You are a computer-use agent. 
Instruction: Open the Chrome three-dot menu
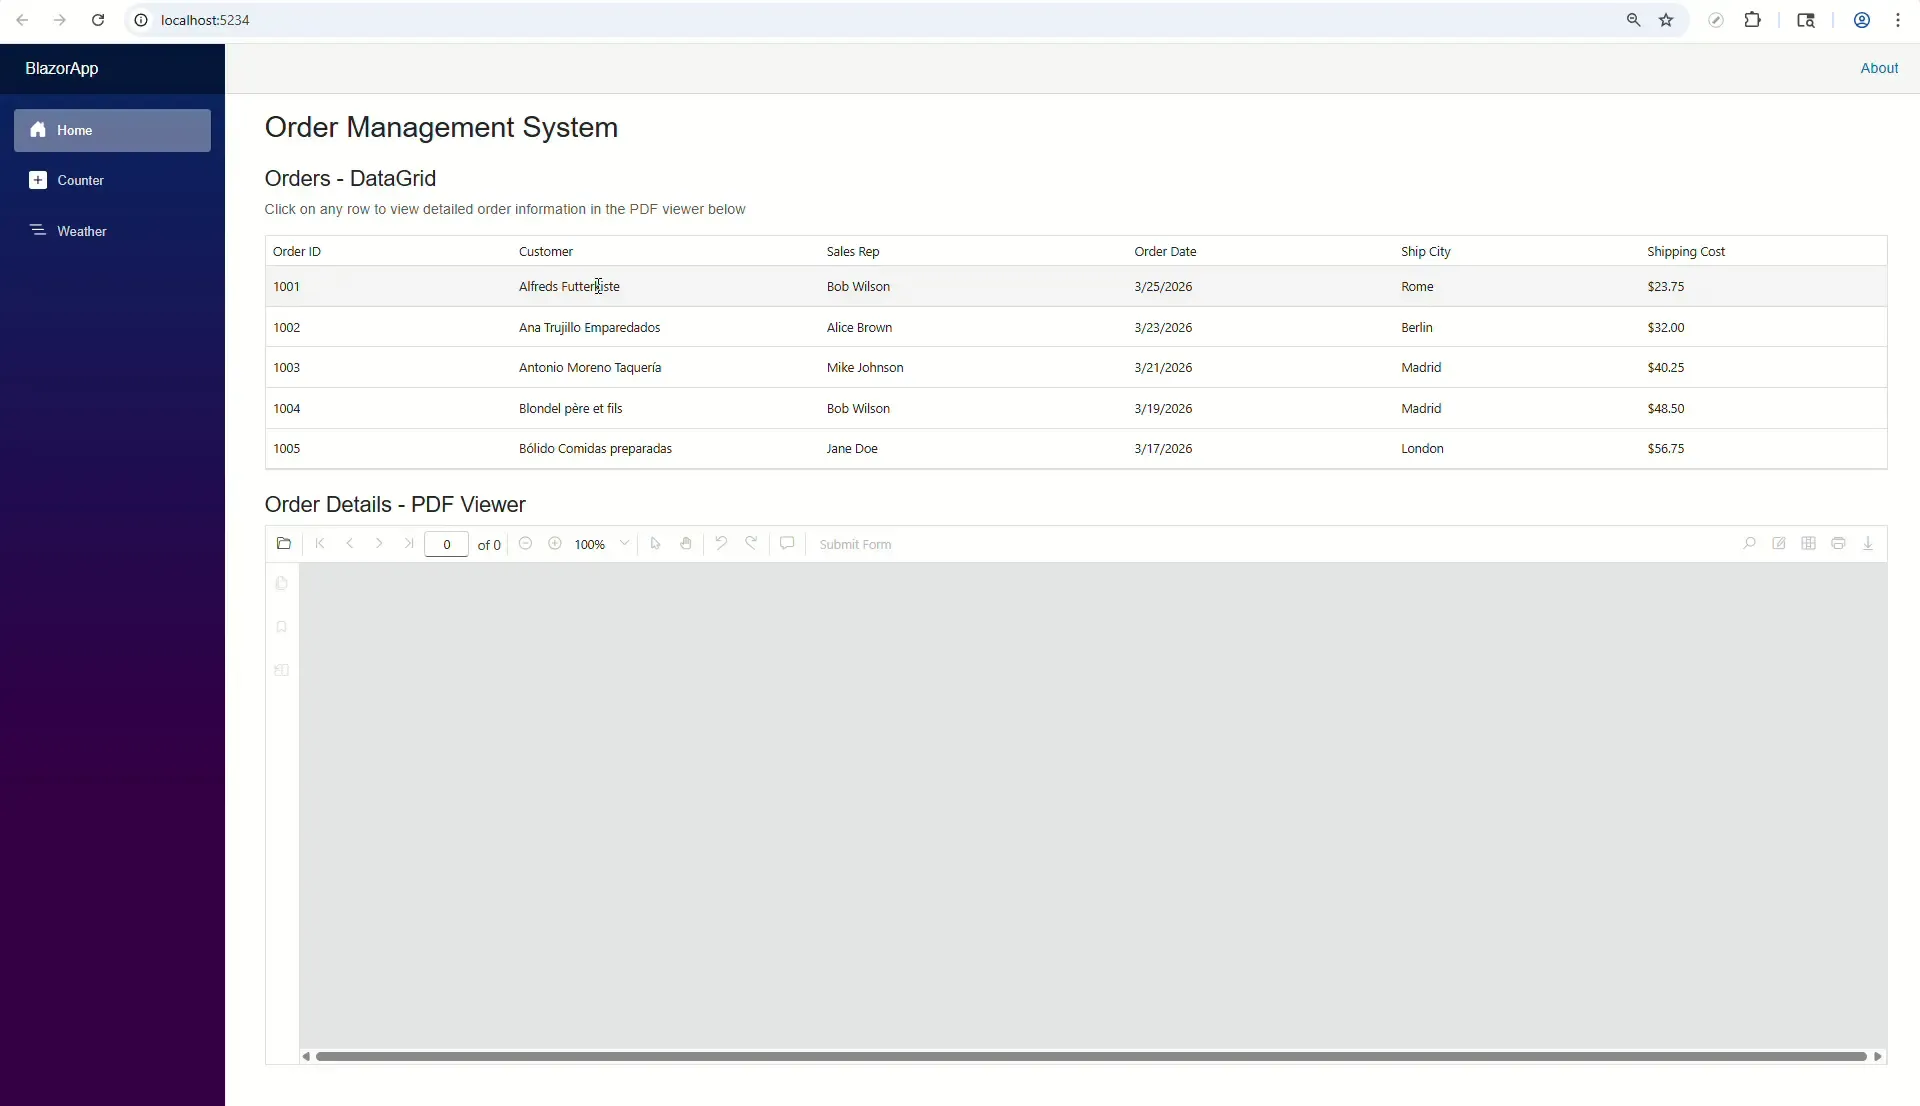tap(1898, 20)
